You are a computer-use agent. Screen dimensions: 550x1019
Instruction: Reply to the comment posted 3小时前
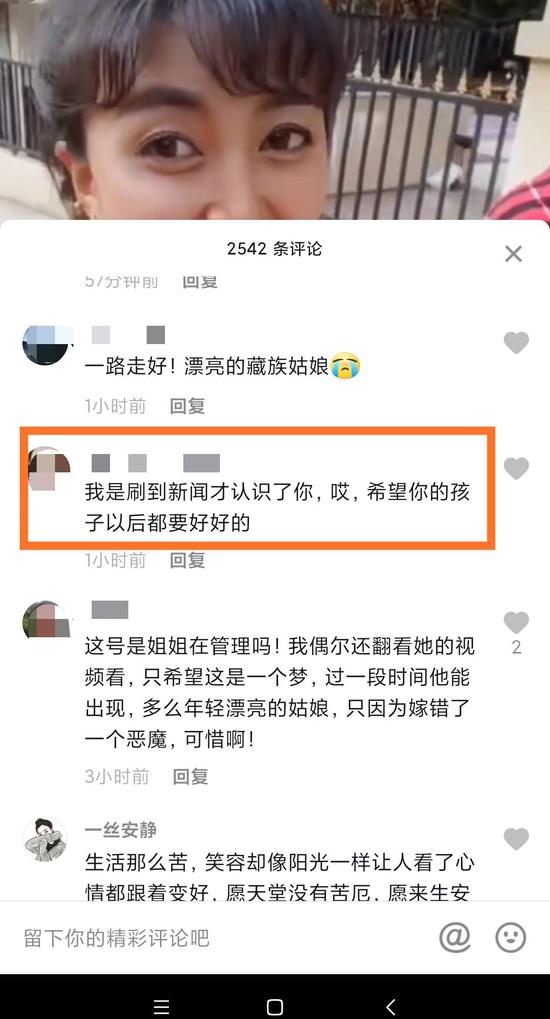(190, 777)
